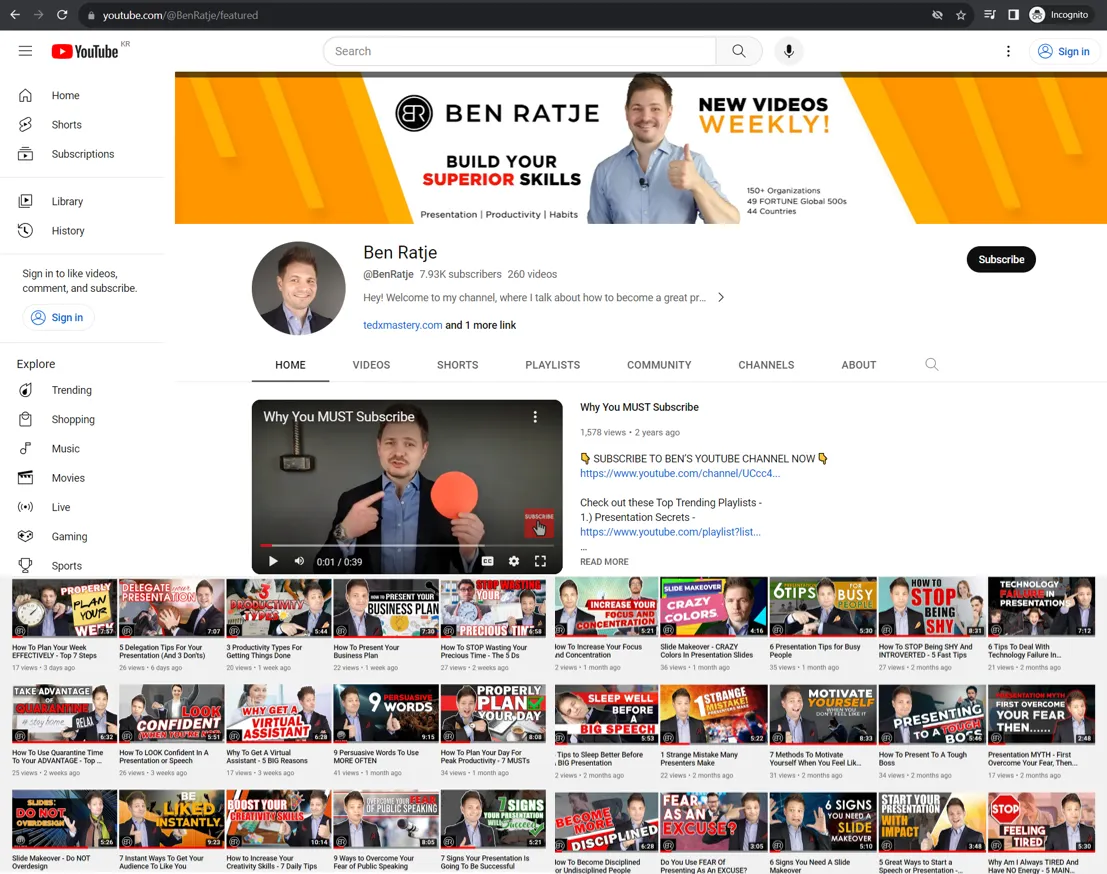The height and width of the screenshot is (874, 1107).
Task: Pause playback with the play/pause control
Action: click(272, 561)
